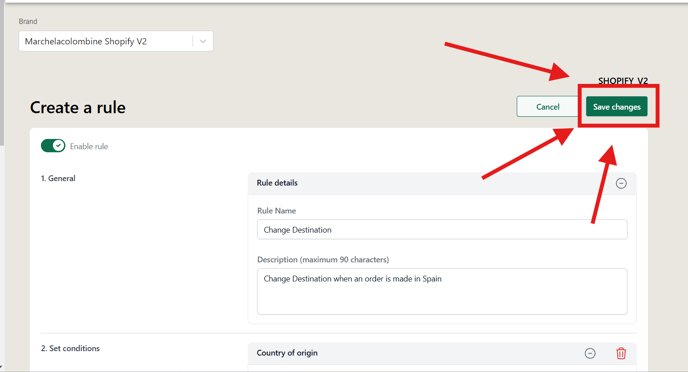Click the Rule details panel header
Screen dimensions: 688x372
pos(442,183)
